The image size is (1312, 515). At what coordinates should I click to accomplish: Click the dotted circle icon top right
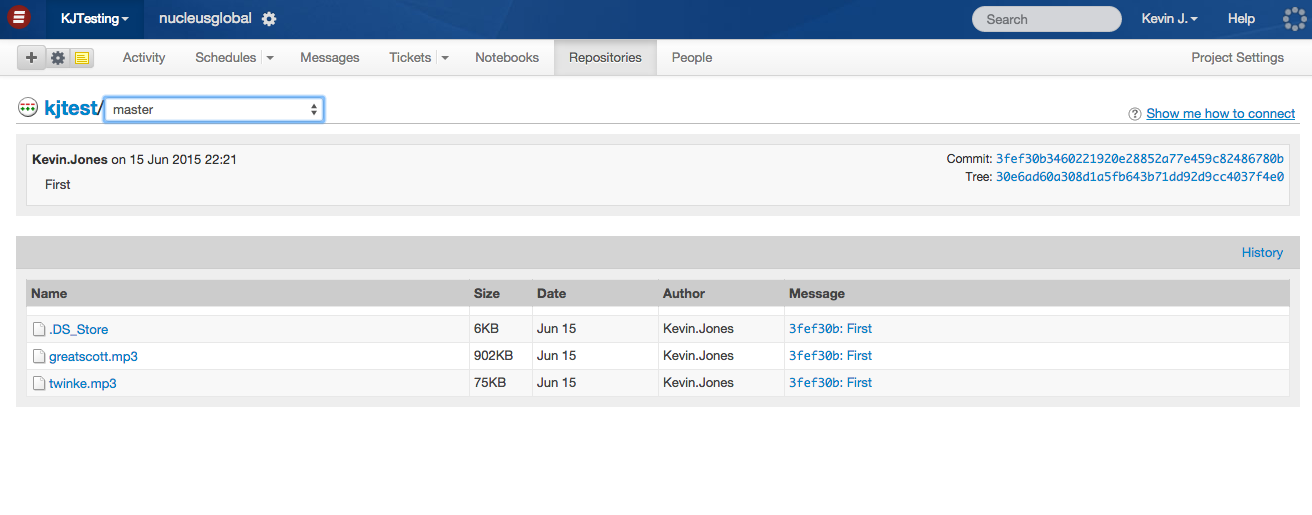click(x=1295, y=19)
